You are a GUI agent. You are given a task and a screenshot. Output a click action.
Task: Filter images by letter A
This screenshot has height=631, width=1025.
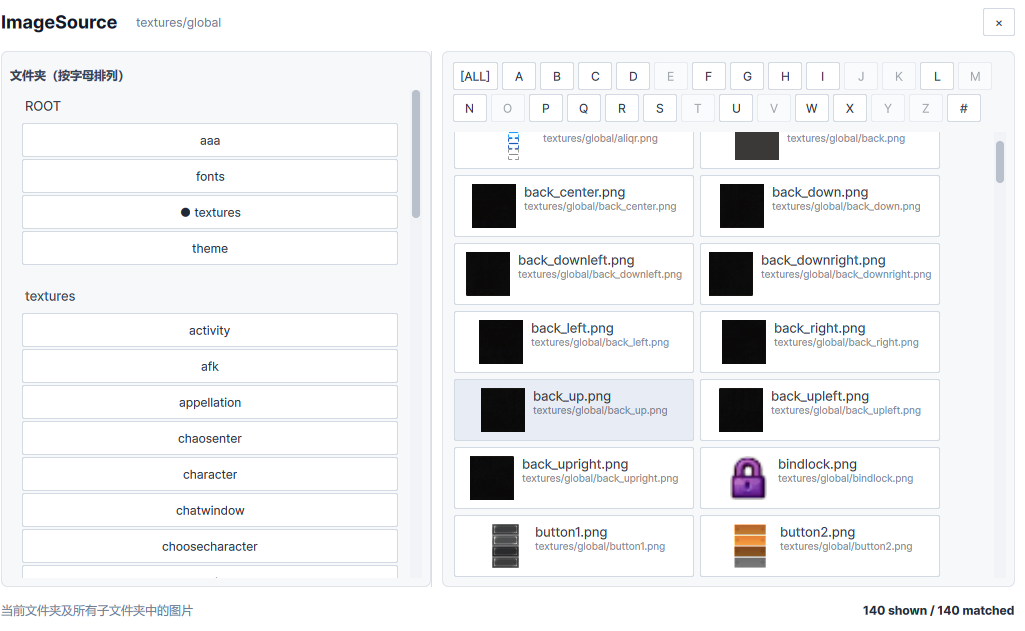click(519, 77)
